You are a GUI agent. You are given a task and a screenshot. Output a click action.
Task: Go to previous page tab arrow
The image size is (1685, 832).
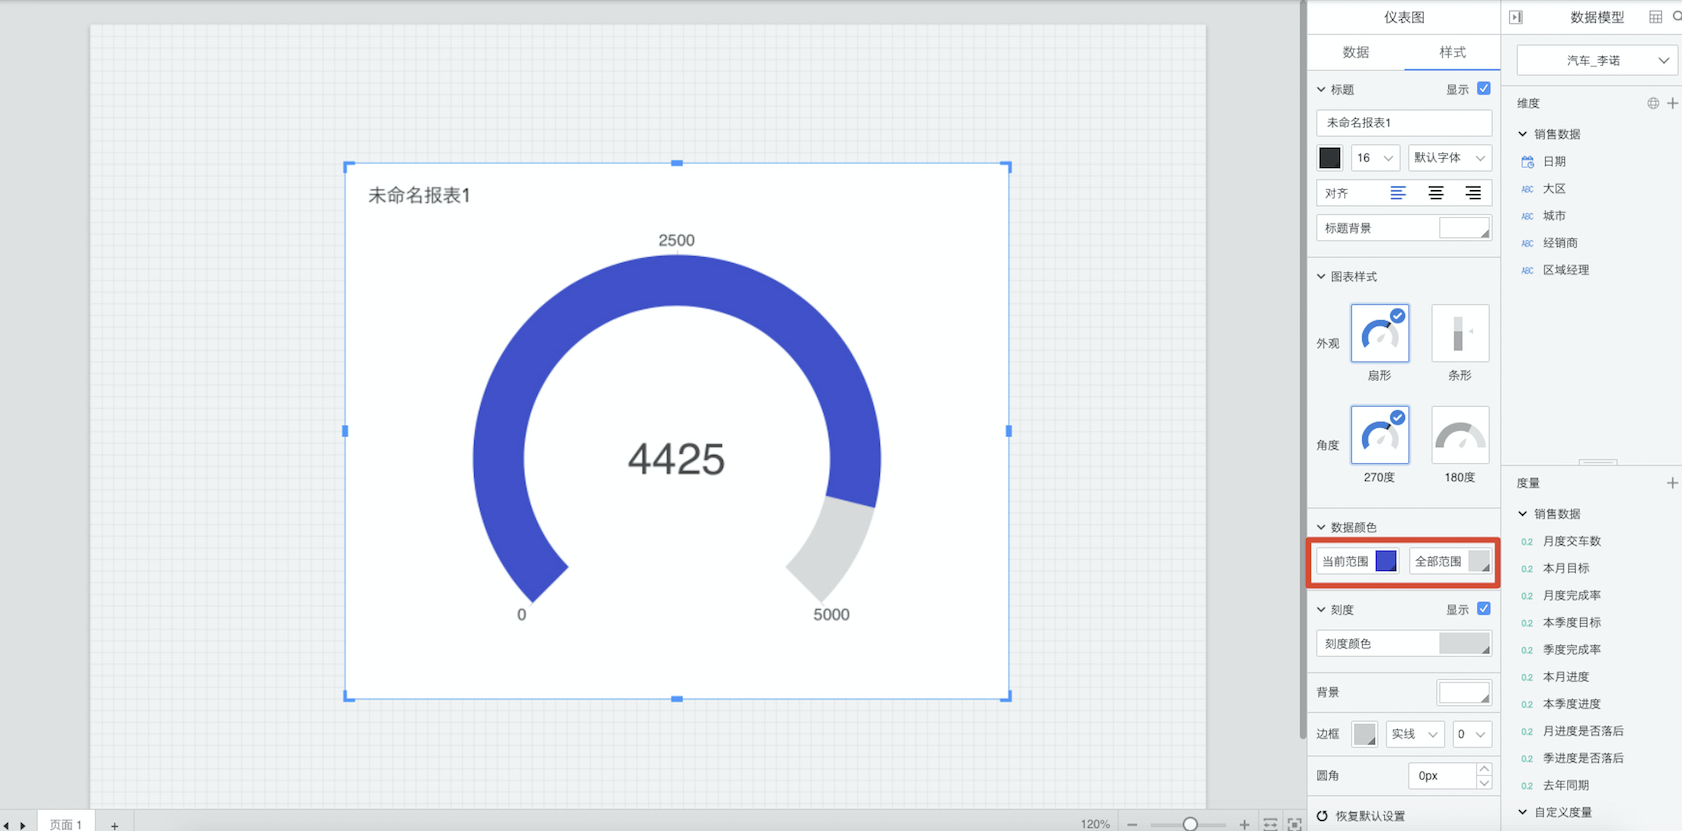(6, 825)
